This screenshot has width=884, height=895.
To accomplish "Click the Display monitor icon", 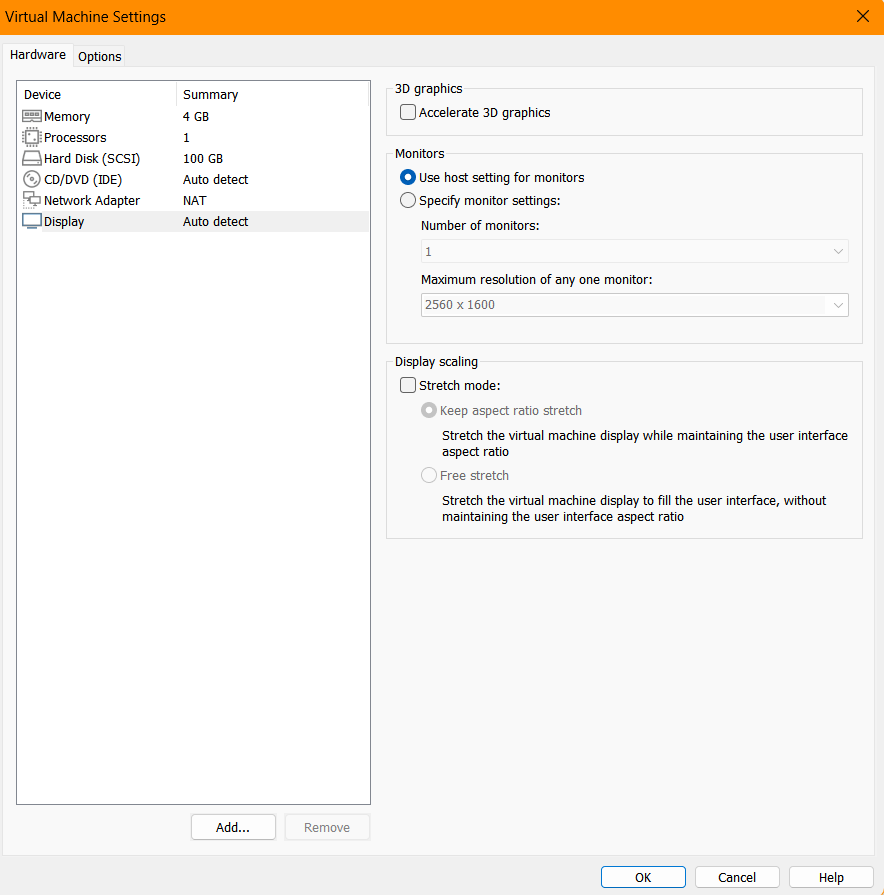I will [31, 221].
